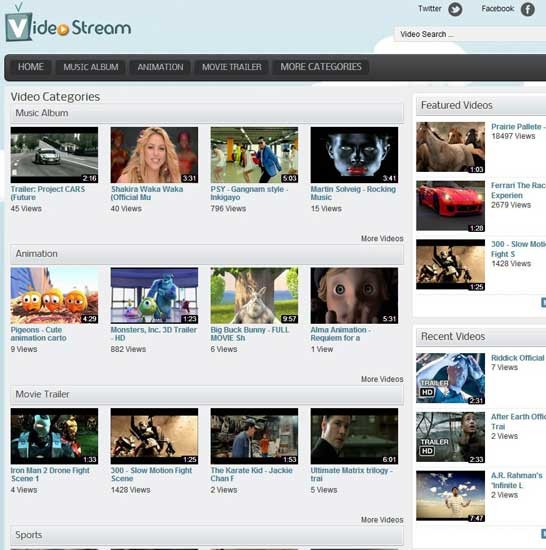The width and height of the screenshot is (546, 550).
Task: Click the '796 Views' text under PSY
Action: point(228,209)
